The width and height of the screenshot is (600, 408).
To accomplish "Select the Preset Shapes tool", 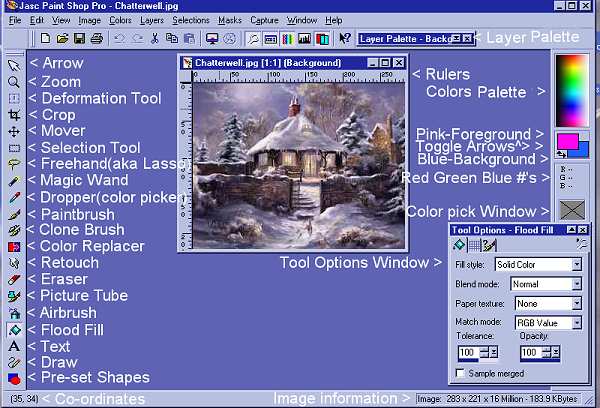I will (14, 379).
